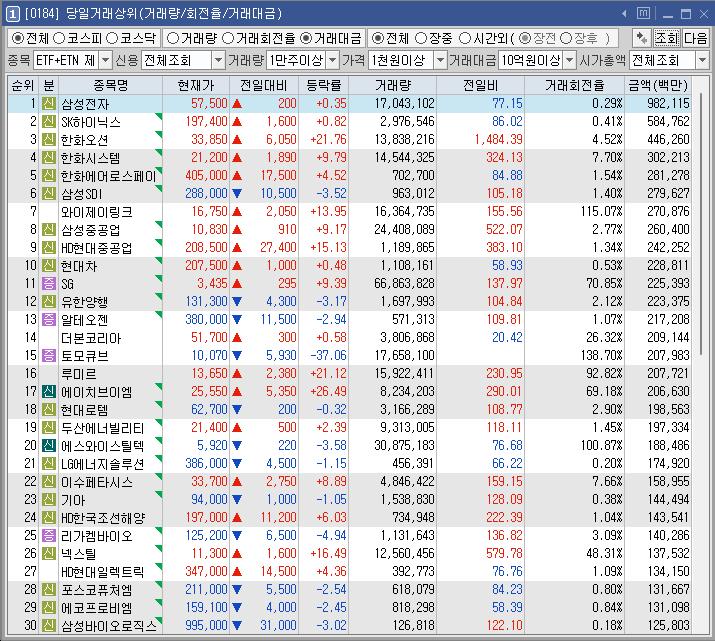Viewport: 715px width, 641px height.
Task: Select the 장중 radio button
Action: pyautogui.click(x=421, y=38)
